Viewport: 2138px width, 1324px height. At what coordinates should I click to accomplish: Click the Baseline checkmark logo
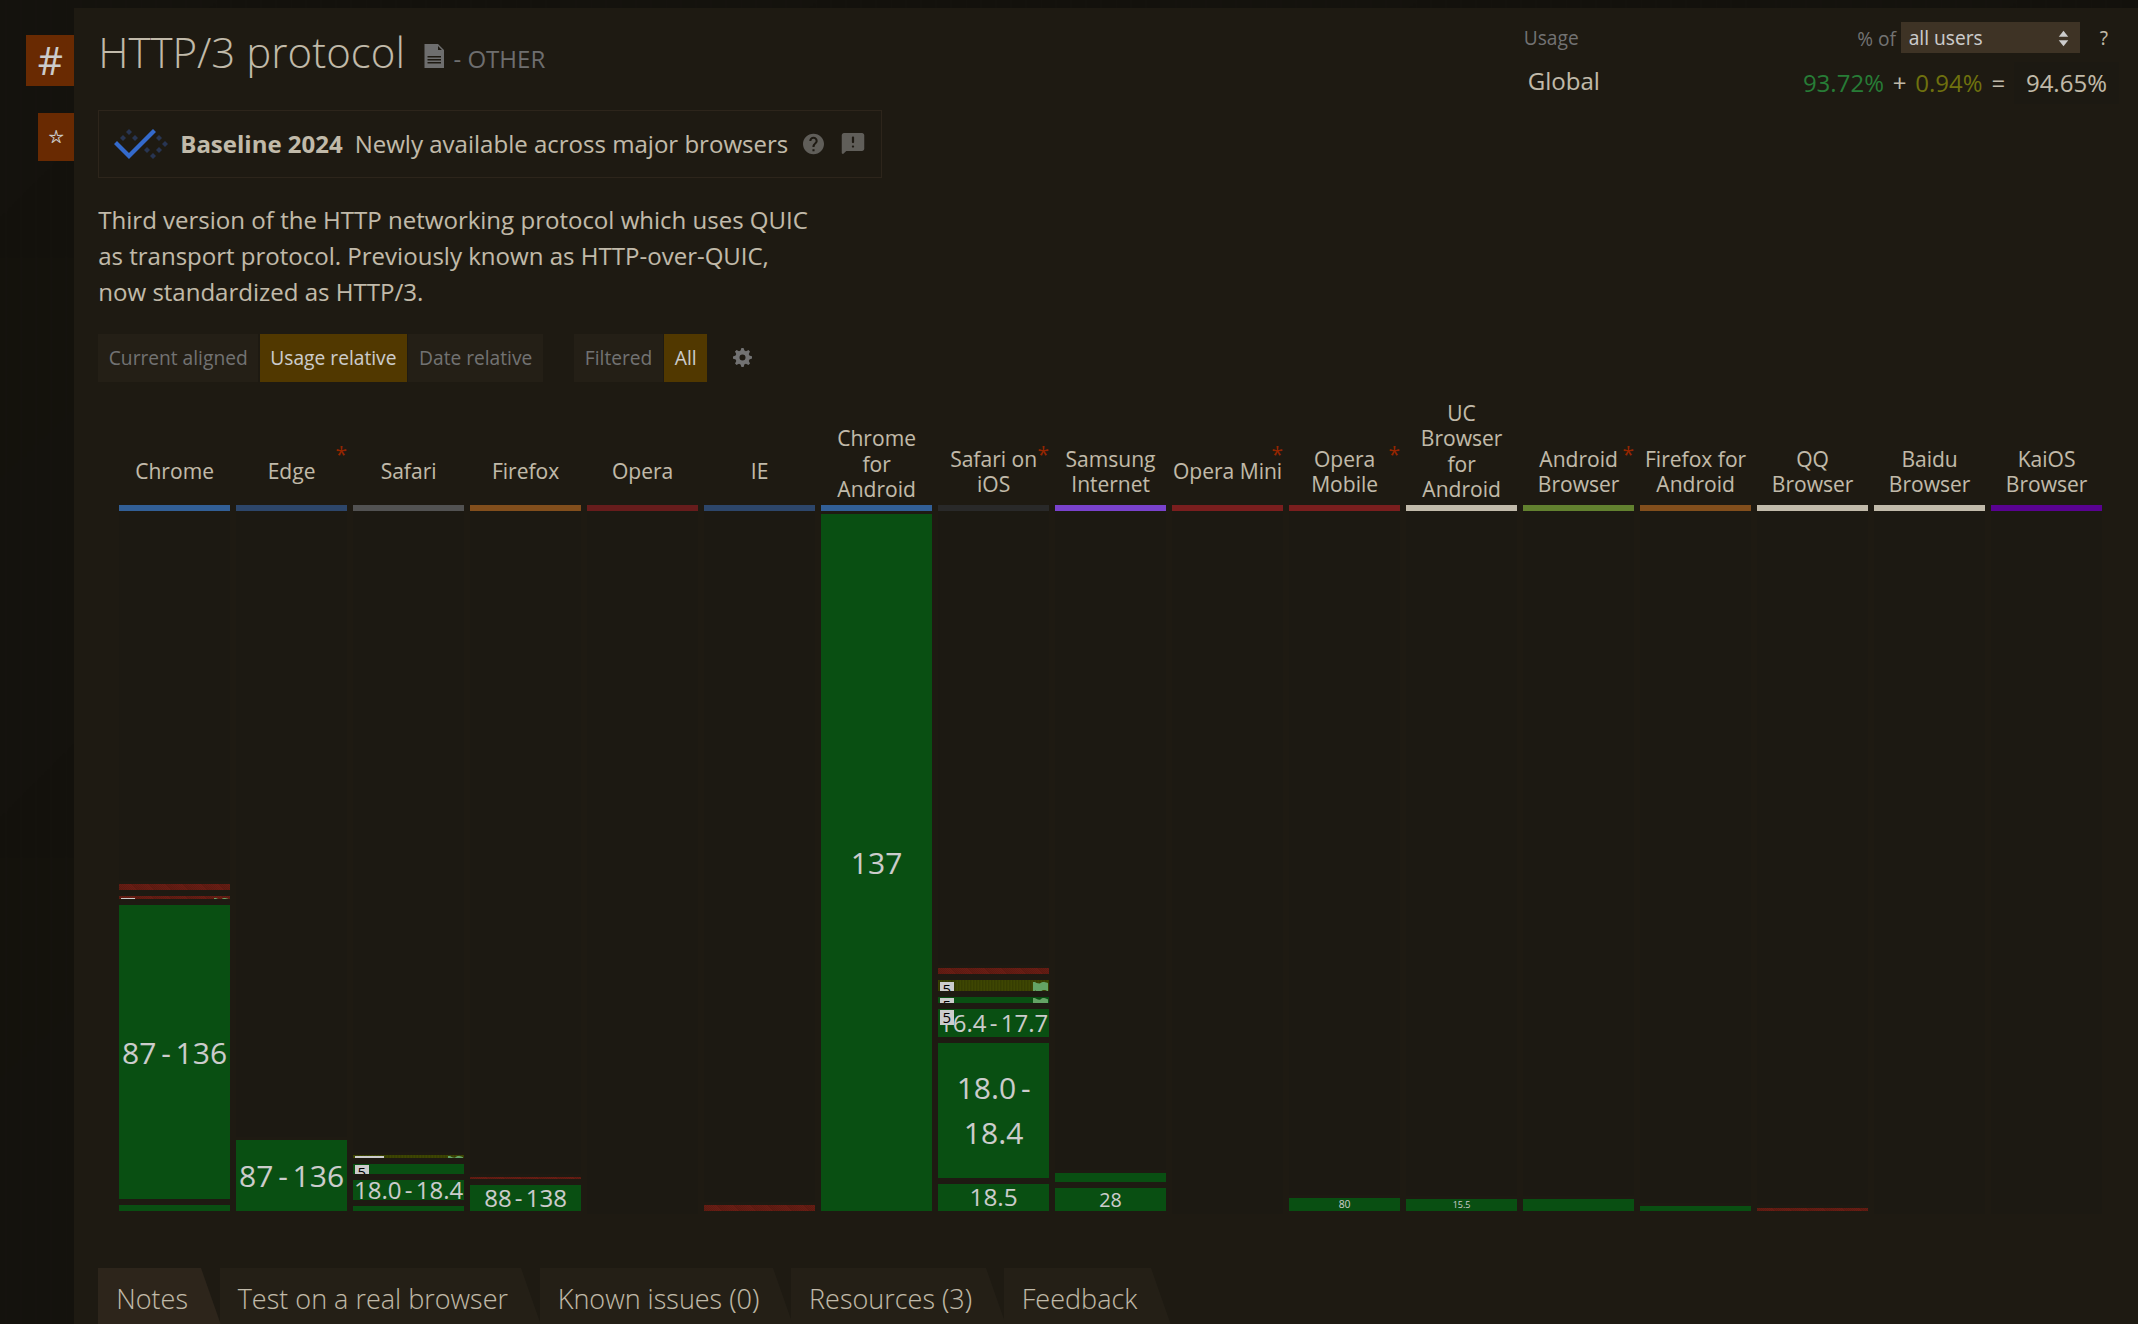pos(140,144)
